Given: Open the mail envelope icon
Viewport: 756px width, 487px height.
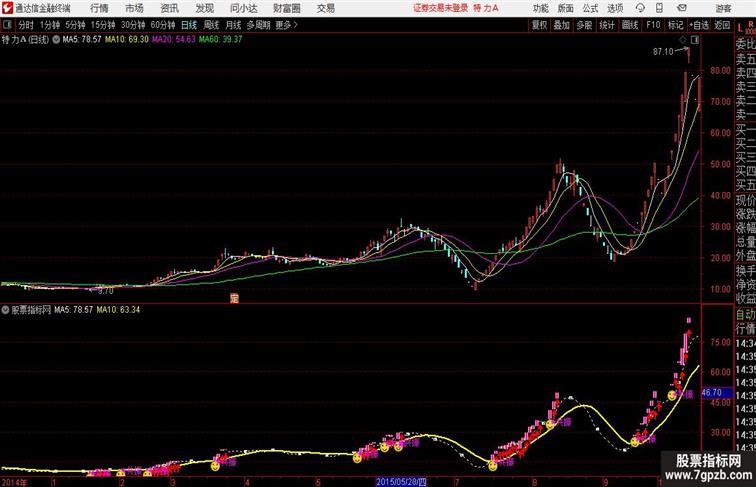Looking at the screenshot, I should tap(682, 8).
